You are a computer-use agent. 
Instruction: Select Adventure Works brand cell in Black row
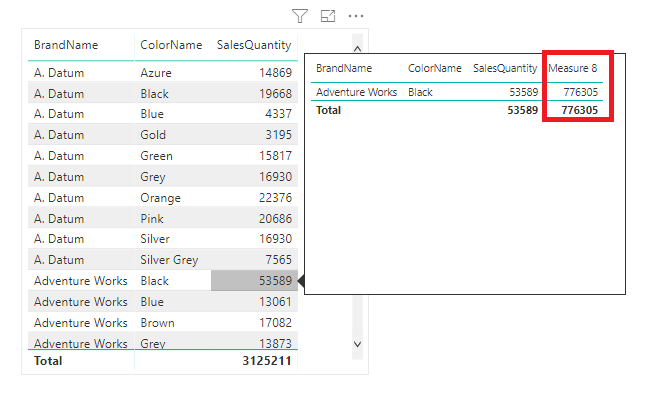point(81,281)
